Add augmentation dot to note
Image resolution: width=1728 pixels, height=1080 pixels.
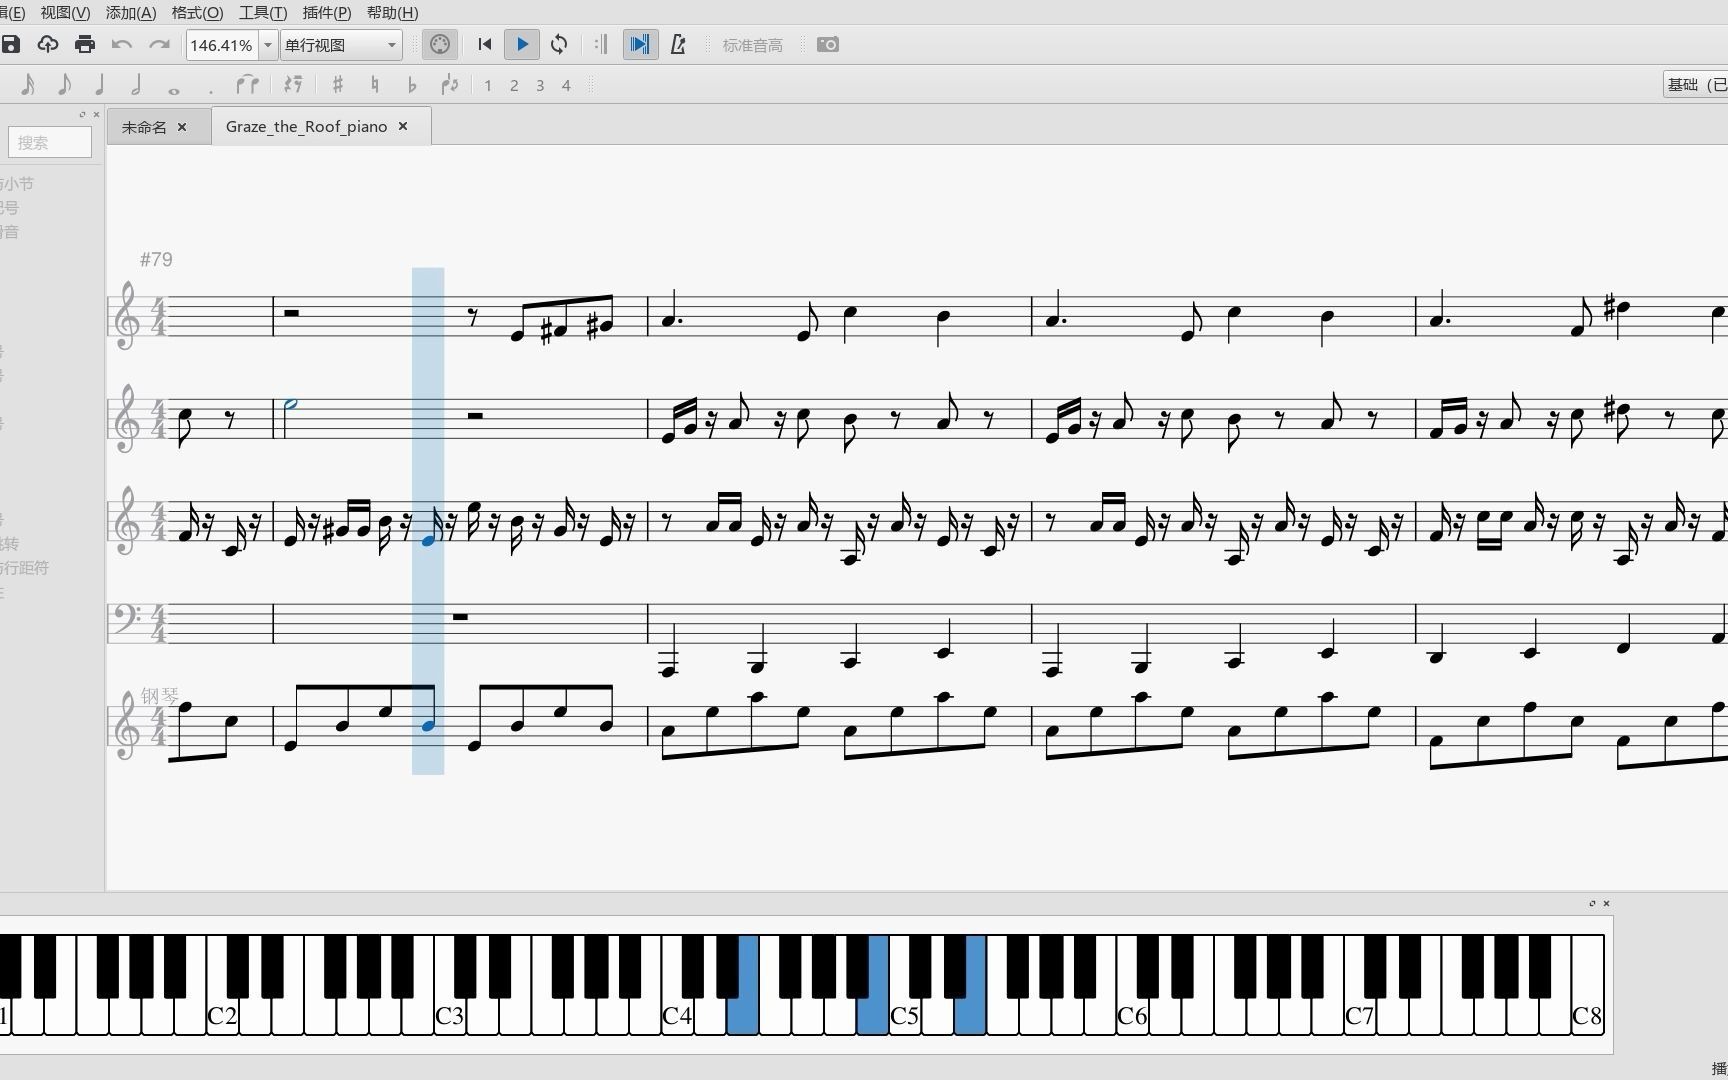(211, 90)
